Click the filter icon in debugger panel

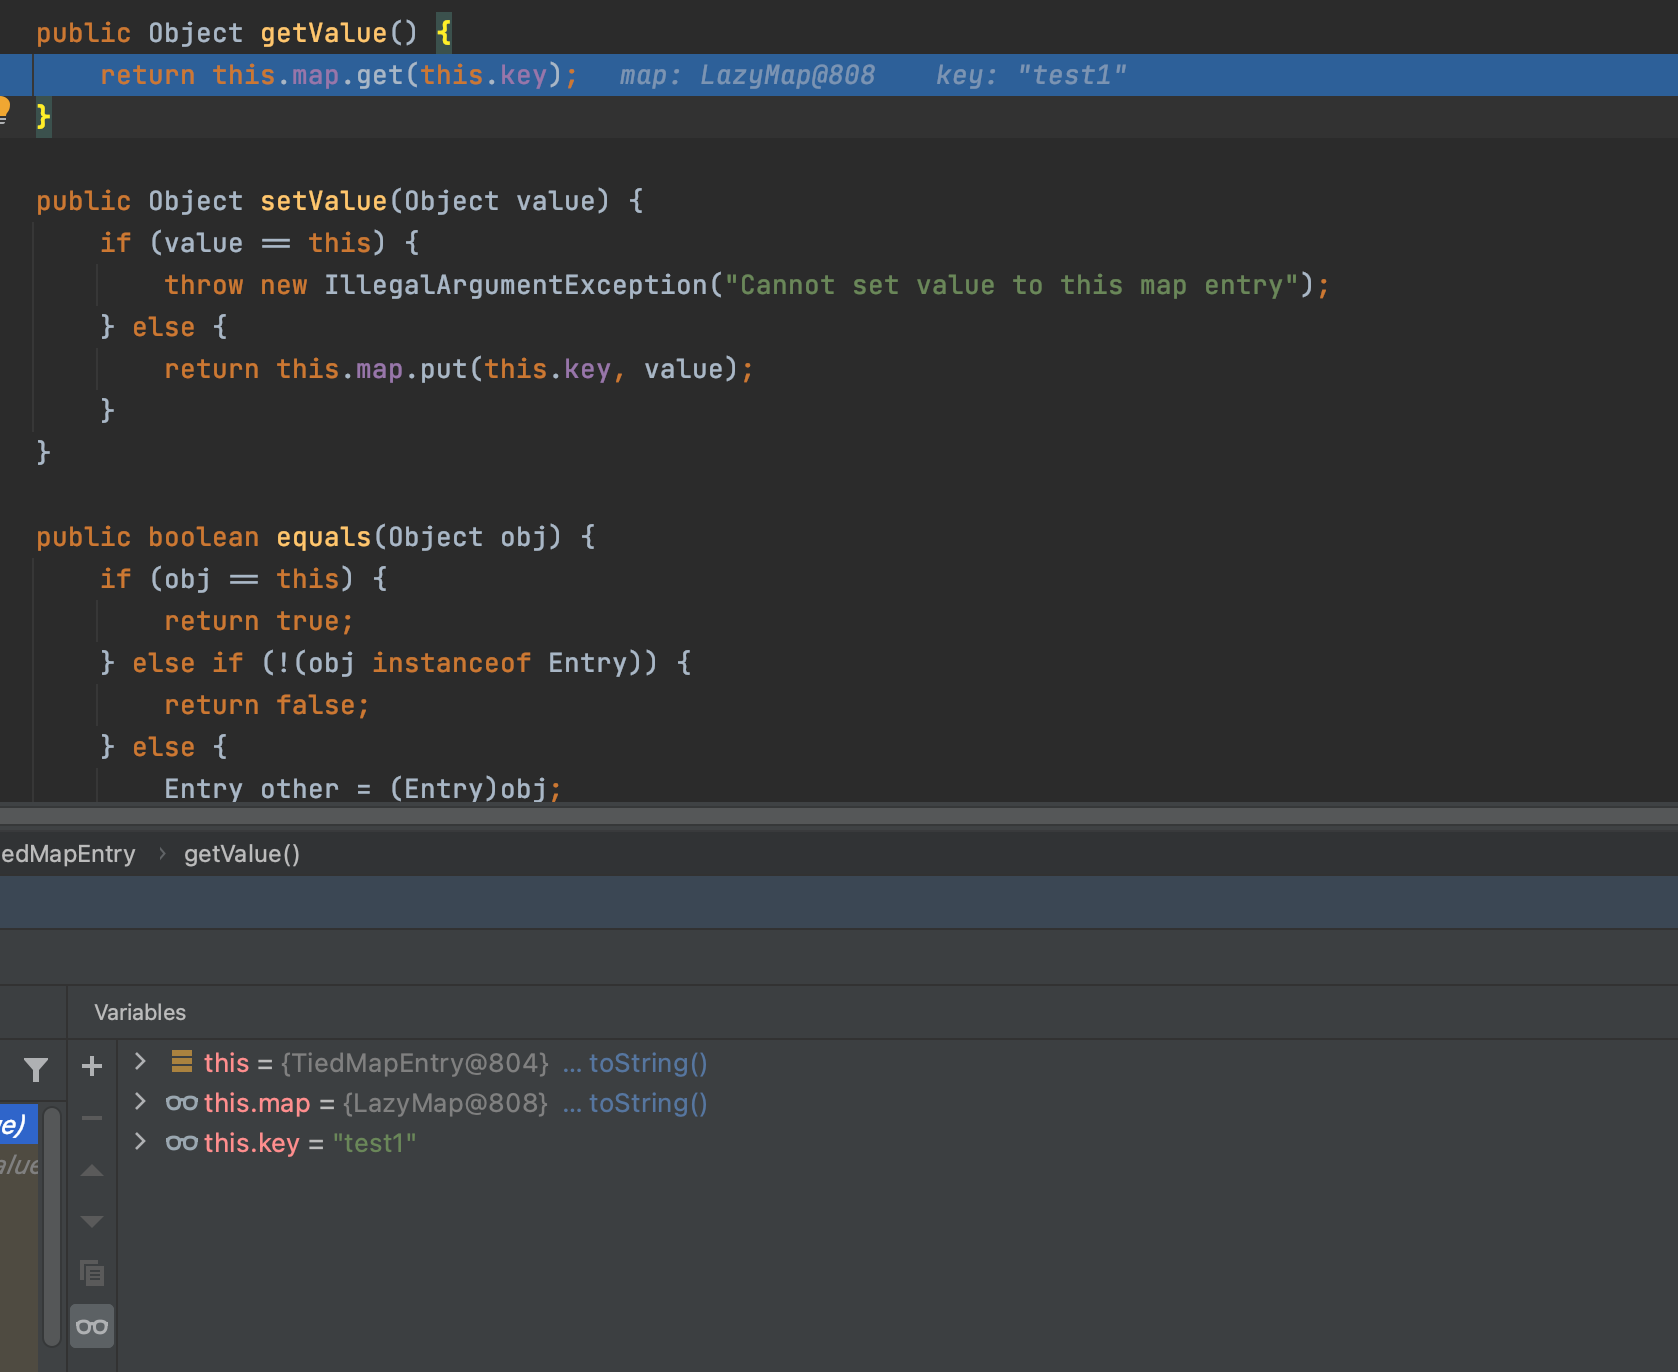(36, 1070)
